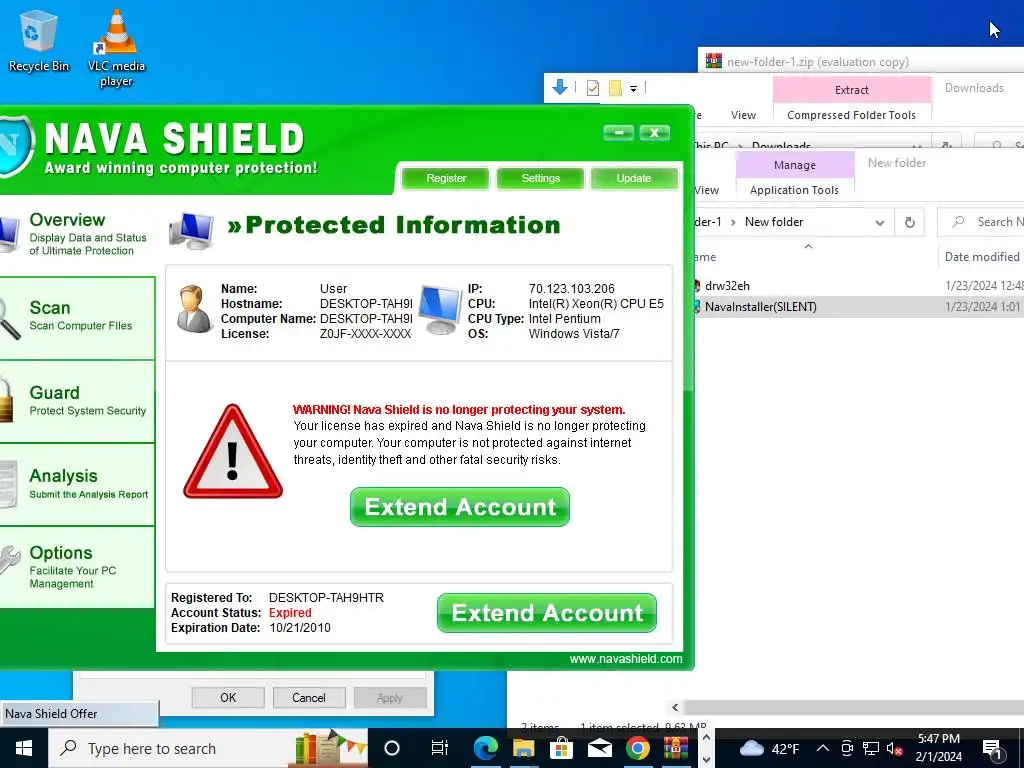Select the Scan magnifying glass icon
Screen dimensions: 1024x768
point(9,318)
